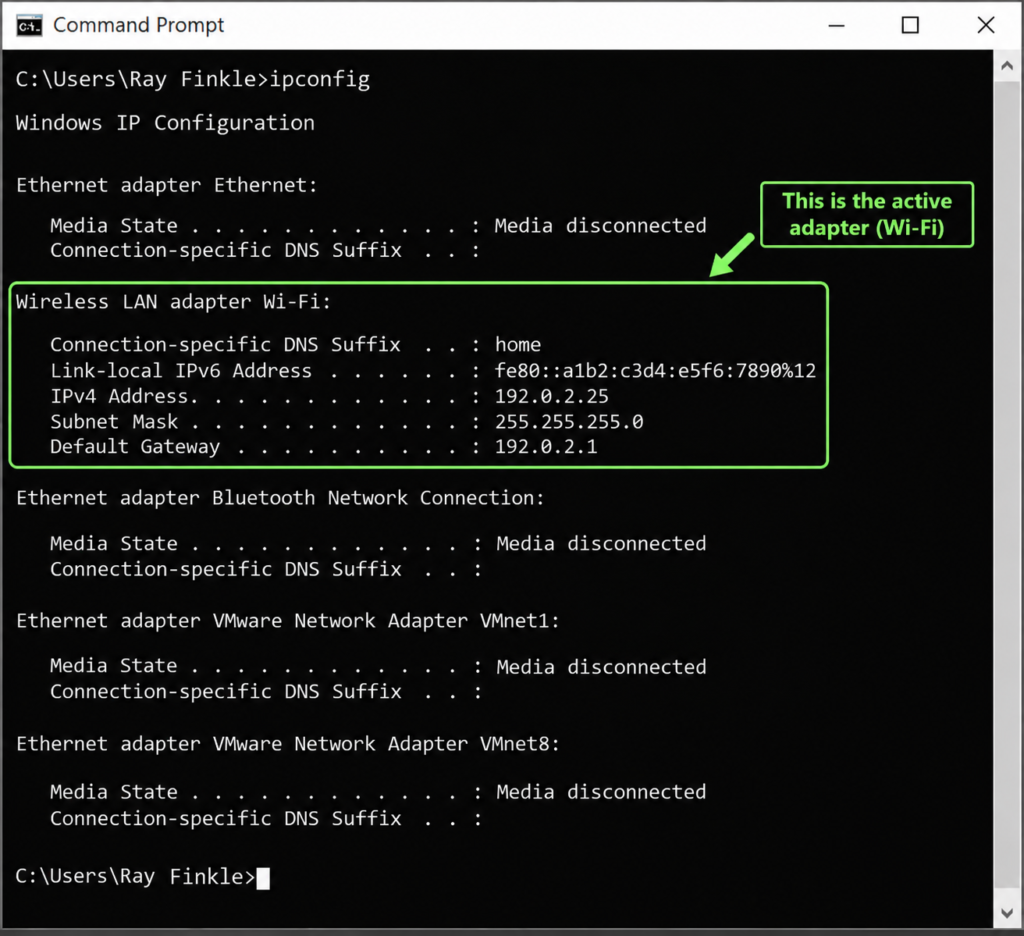
Task: Click the 'Link-local IPv6 Address' label
Action: (181, 370)
